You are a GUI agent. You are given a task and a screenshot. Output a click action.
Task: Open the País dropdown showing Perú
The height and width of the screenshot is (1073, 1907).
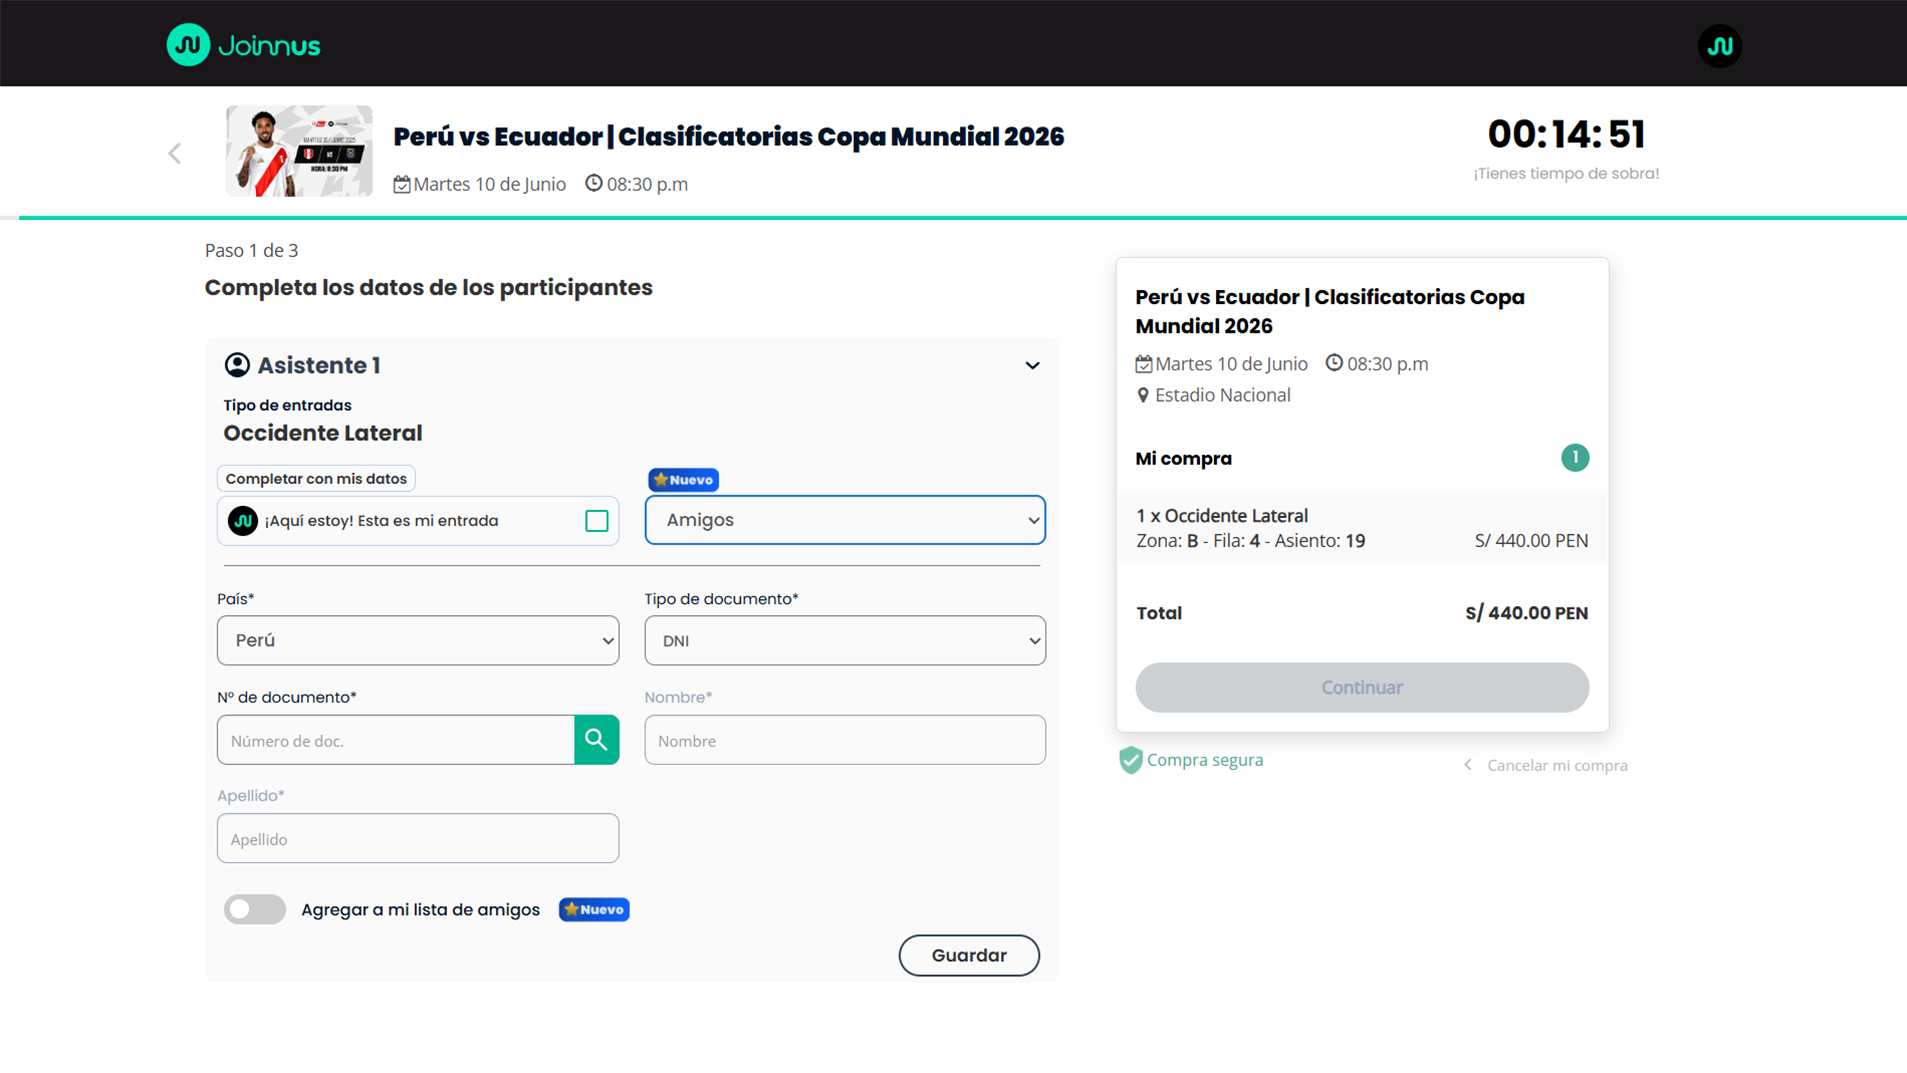[418, 640]
